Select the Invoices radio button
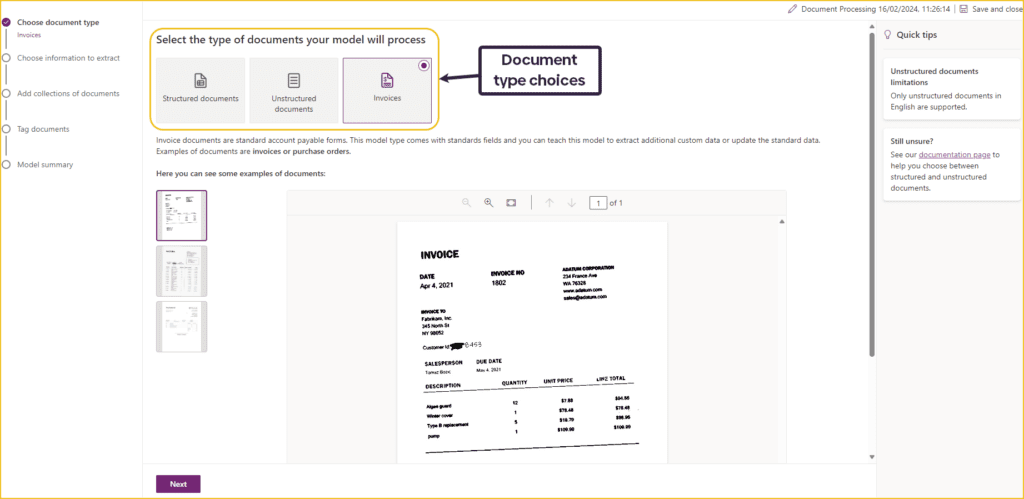Viewport: 1024px width, 499px height. pyautogui.click(x=424, y=65)
